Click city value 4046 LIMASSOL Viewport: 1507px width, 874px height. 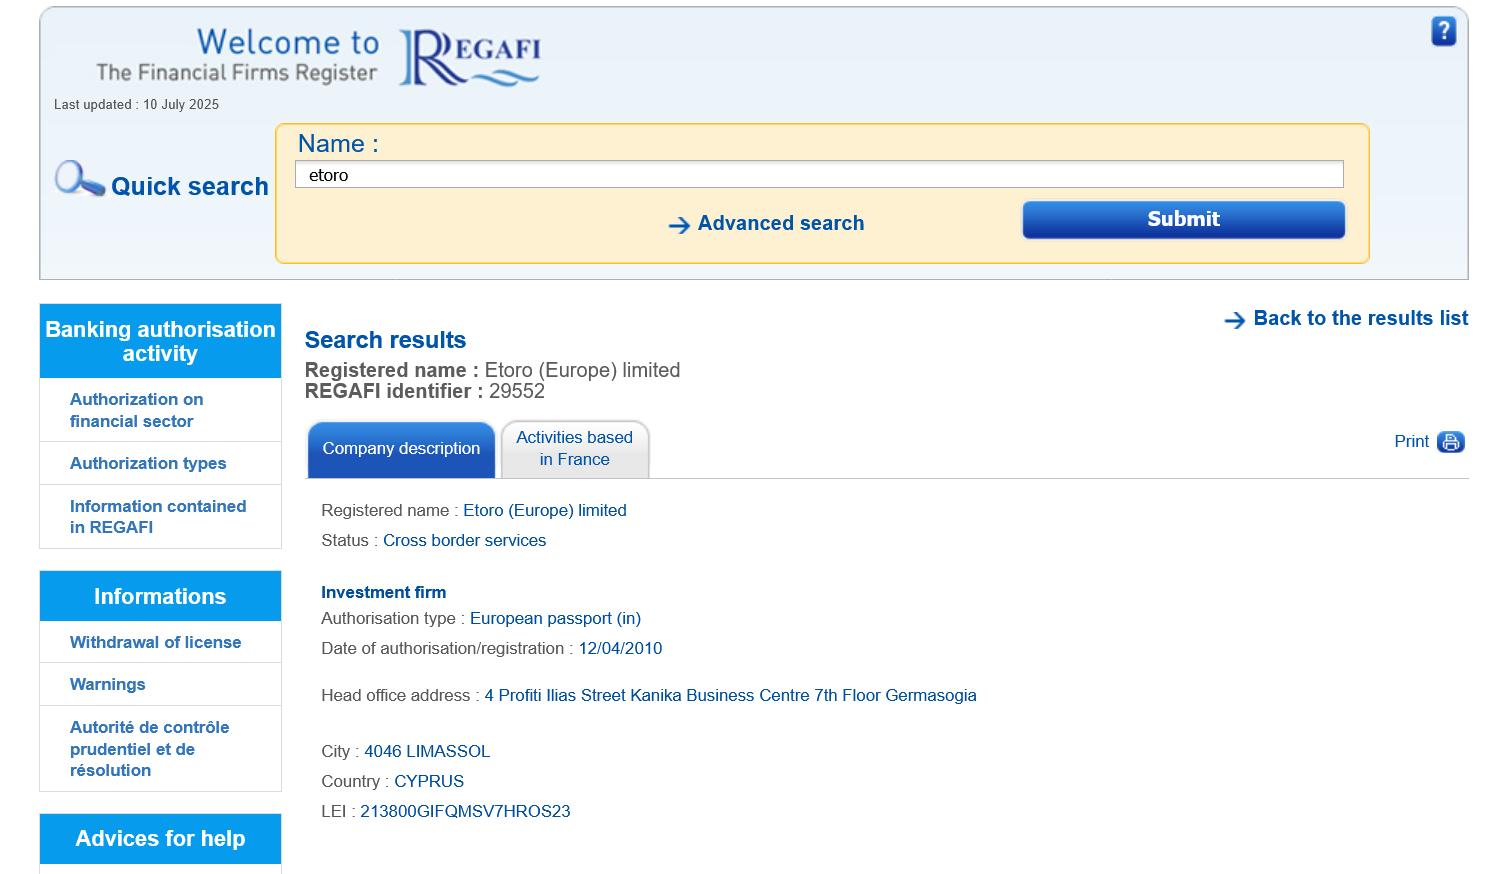[427, 751]
